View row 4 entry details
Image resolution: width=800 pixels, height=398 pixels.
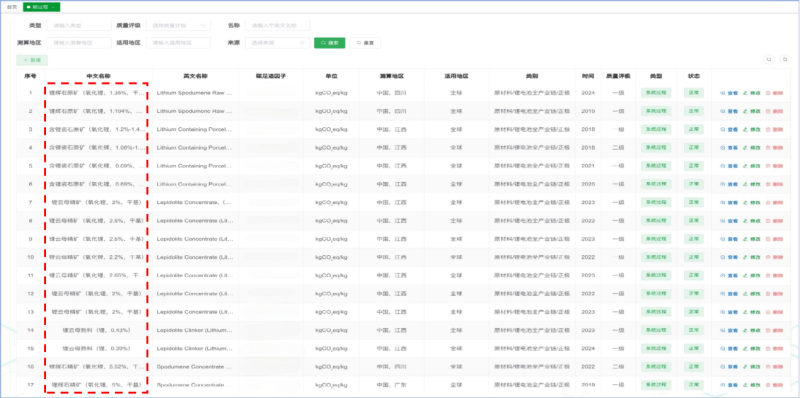point(729,148)
